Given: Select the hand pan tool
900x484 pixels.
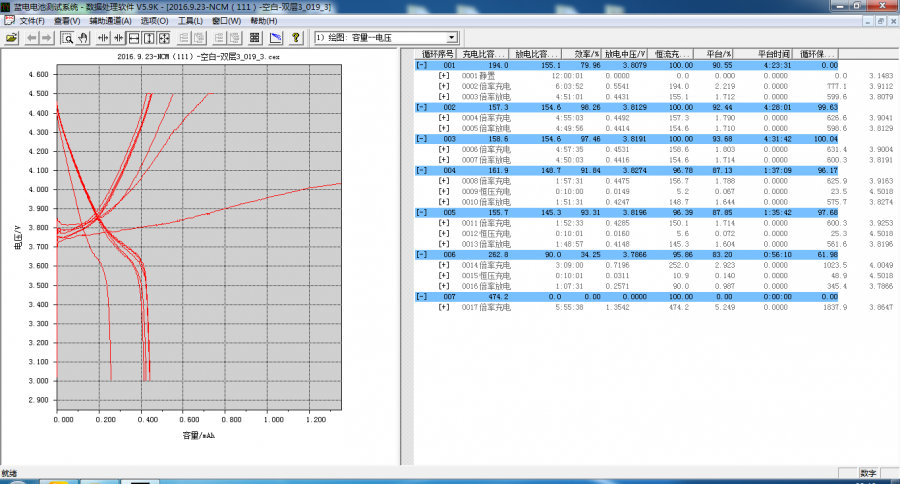Looking at the screenshot, I should tap(83, 38).
